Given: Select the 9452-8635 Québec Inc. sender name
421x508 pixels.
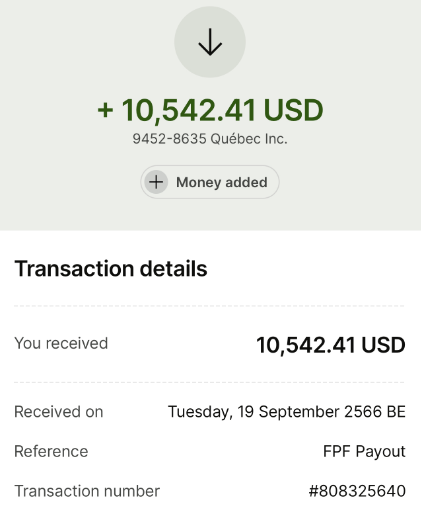Looking at the screenshot, I should tap(210, 139).
